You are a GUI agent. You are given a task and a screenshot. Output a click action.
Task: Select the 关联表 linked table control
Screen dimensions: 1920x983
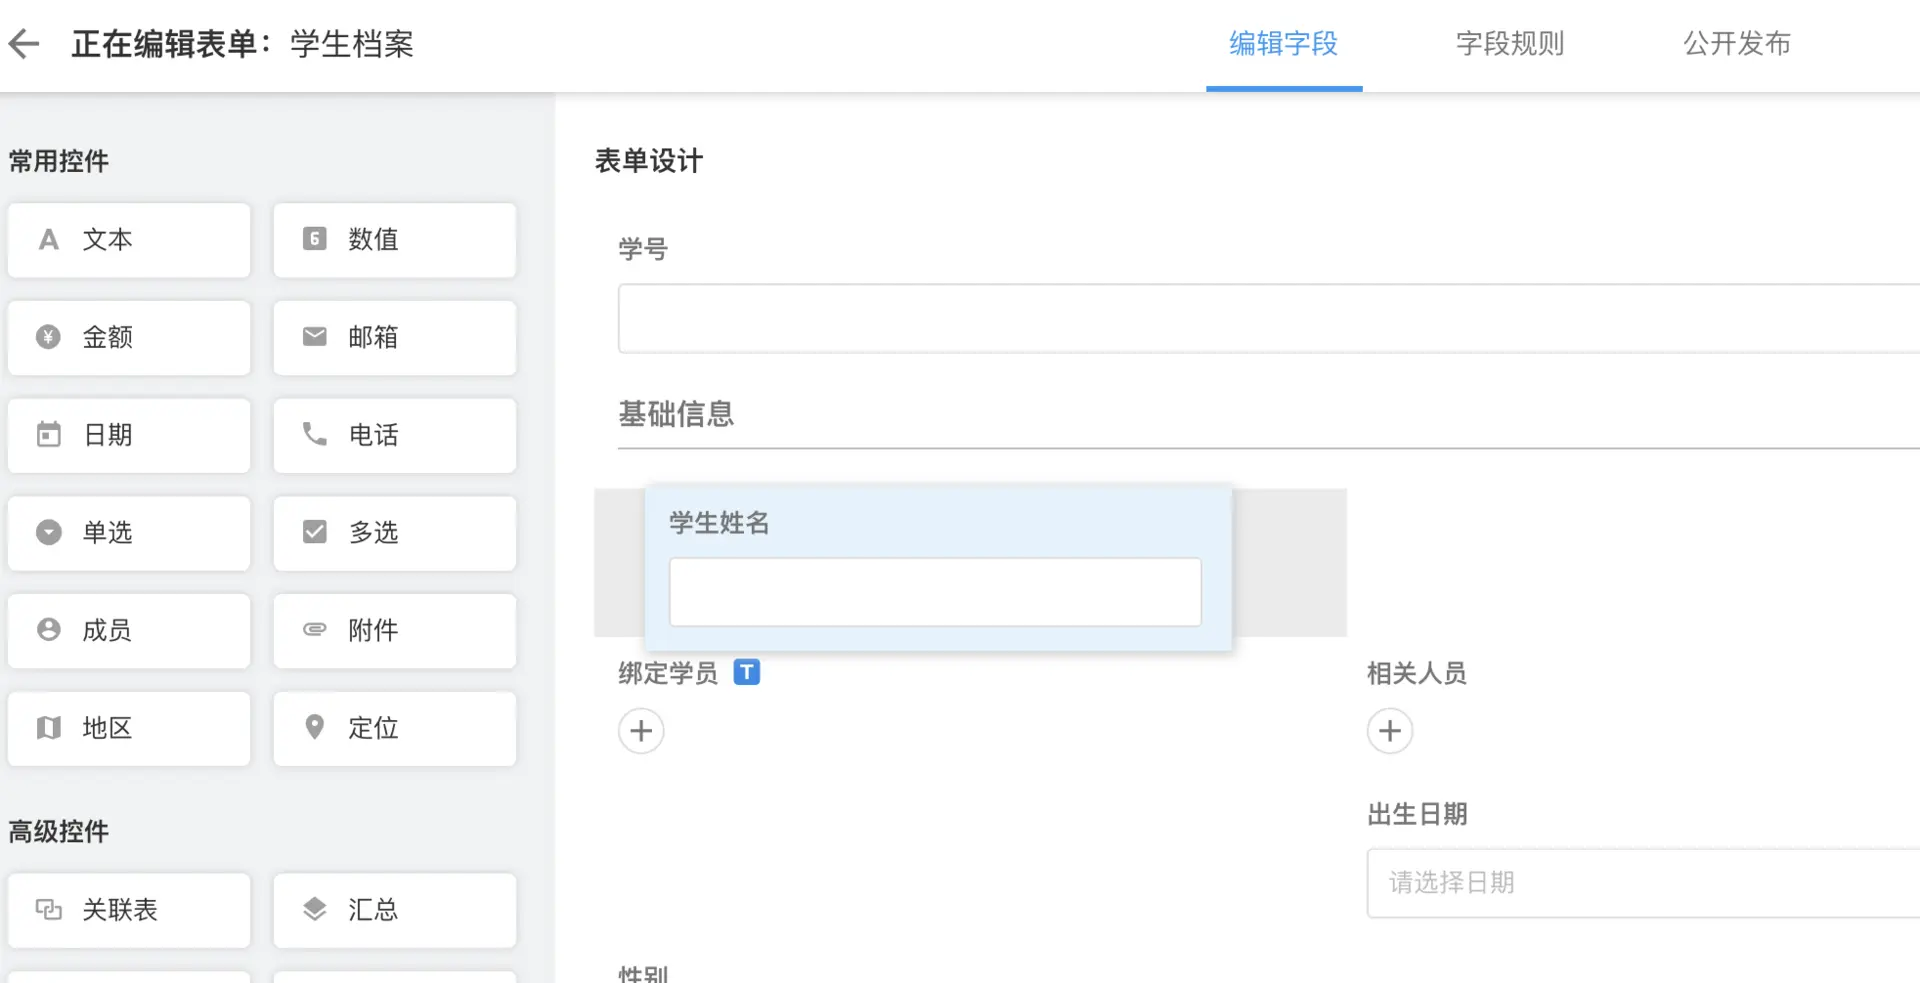click(x=129, y=910)
